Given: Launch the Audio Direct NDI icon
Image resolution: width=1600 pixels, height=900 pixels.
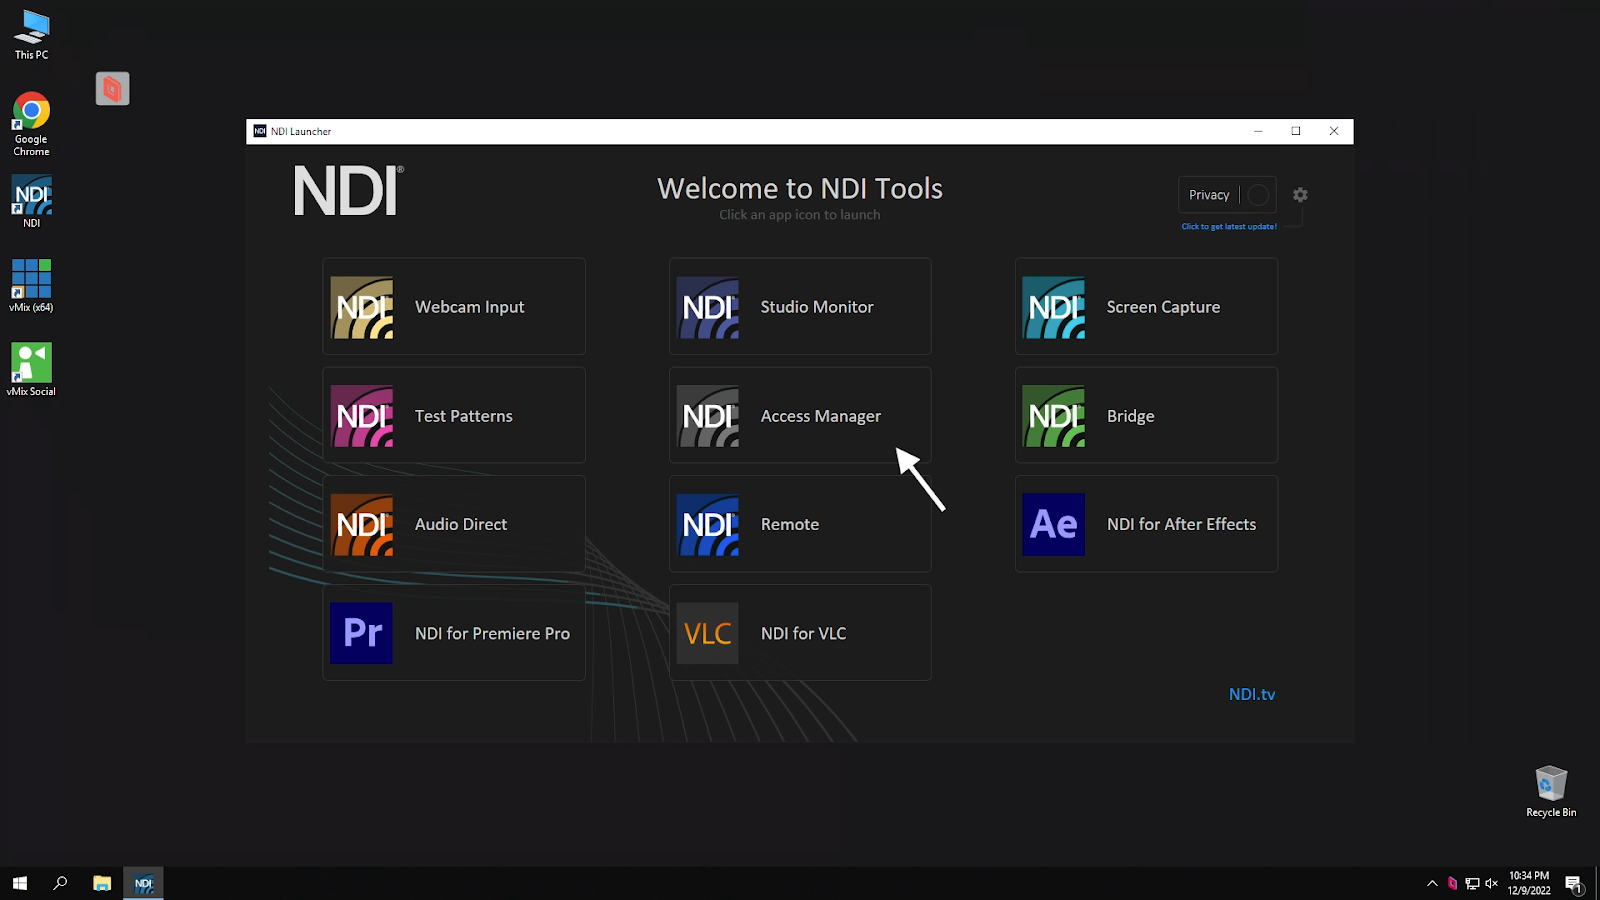Looking at the screenshot, I should click(x=362, y=525).
